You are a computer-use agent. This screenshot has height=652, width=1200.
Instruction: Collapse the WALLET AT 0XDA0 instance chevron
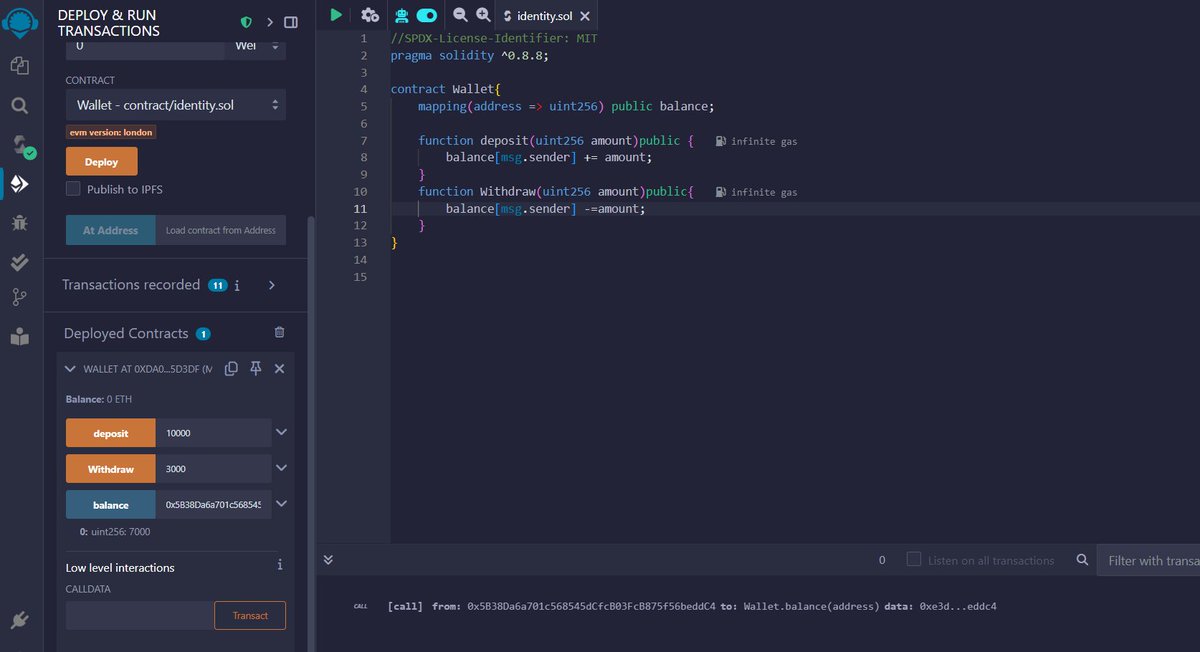(70, 369)
